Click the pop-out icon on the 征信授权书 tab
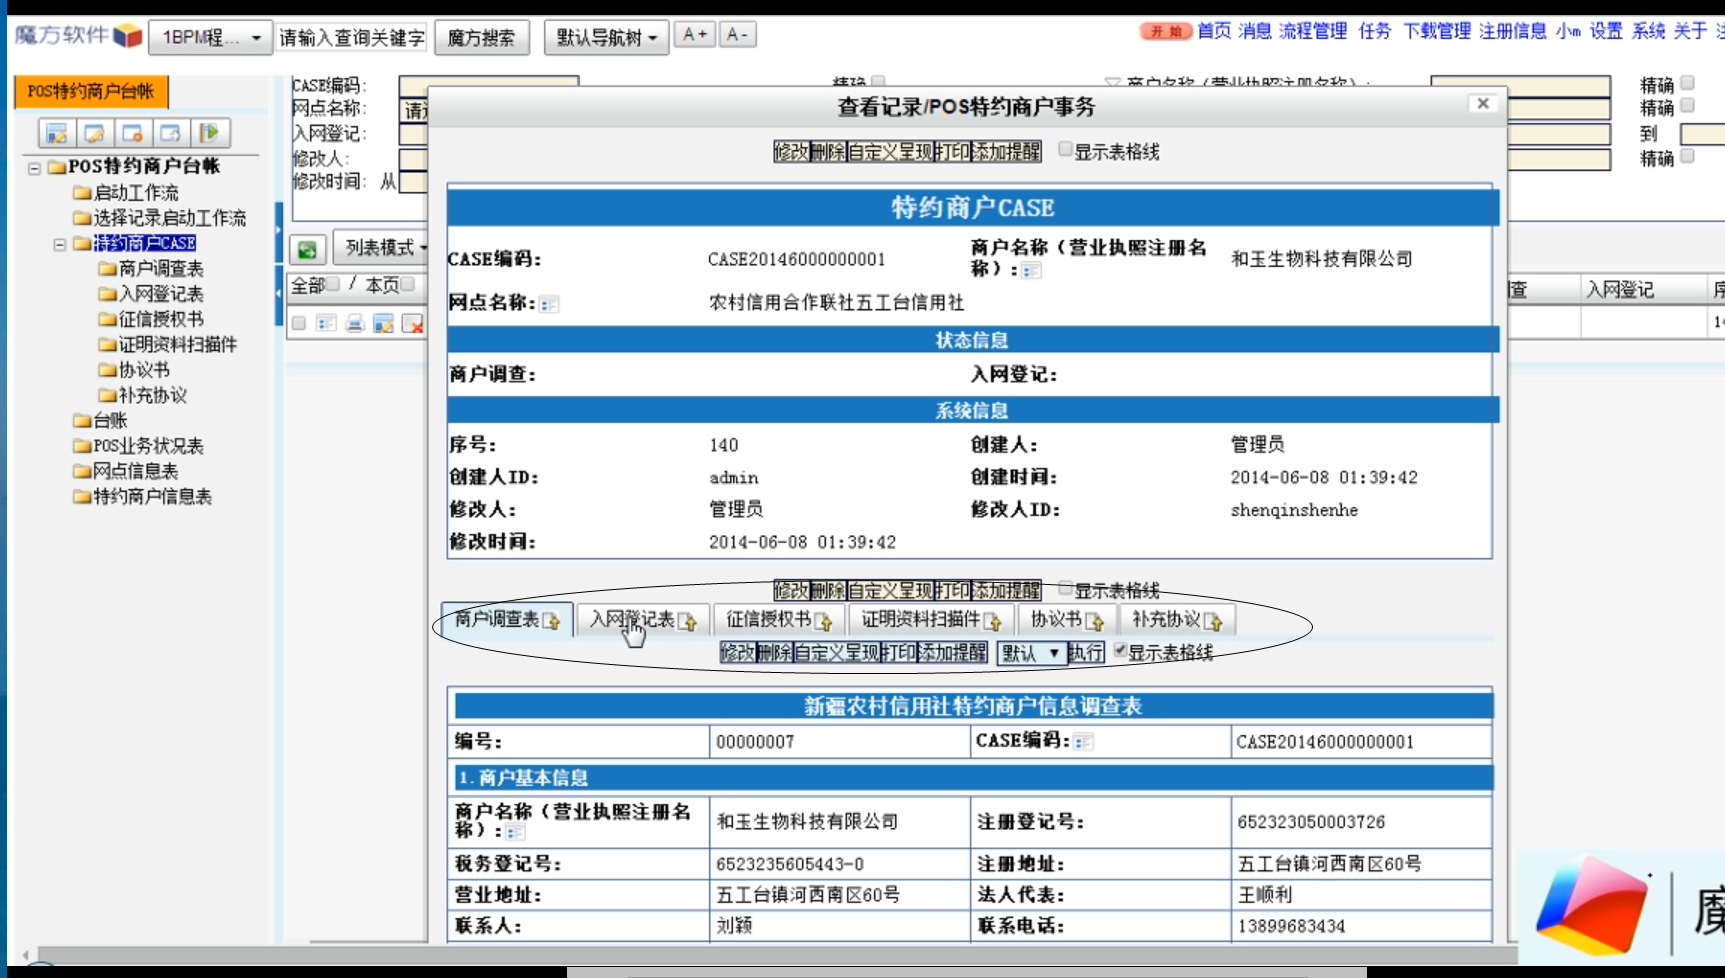1725x978 pixels. [823, 621]
